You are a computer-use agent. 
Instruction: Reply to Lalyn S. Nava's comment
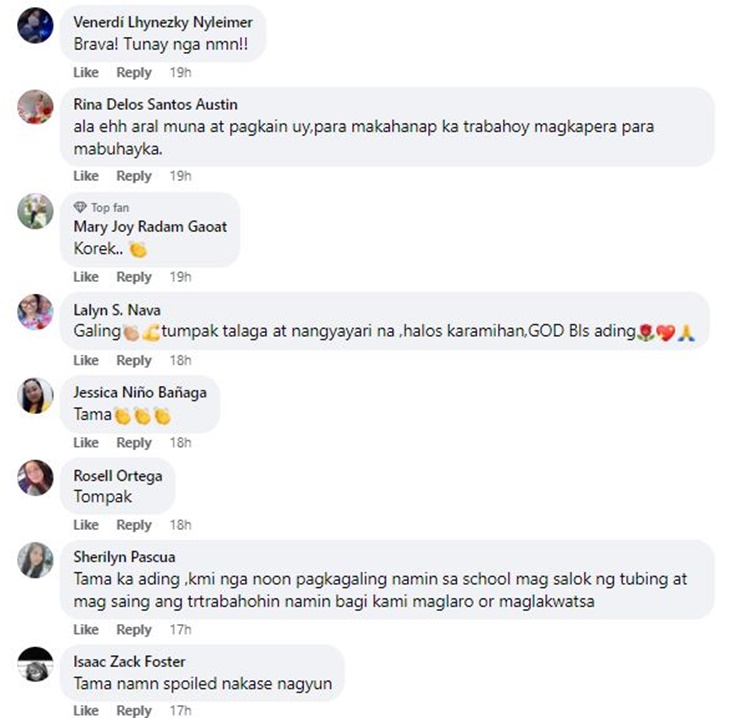click(134, 360)
